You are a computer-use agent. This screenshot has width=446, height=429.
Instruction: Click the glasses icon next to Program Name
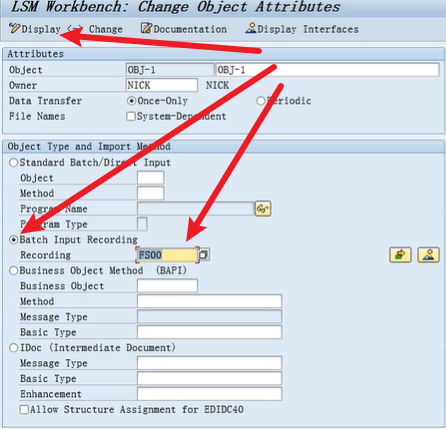pyautogui.click(x=263, y=209)
